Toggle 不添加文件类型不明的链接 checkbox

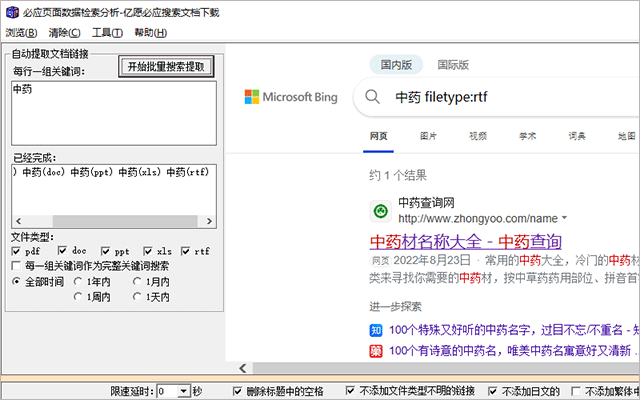(350, 391)
